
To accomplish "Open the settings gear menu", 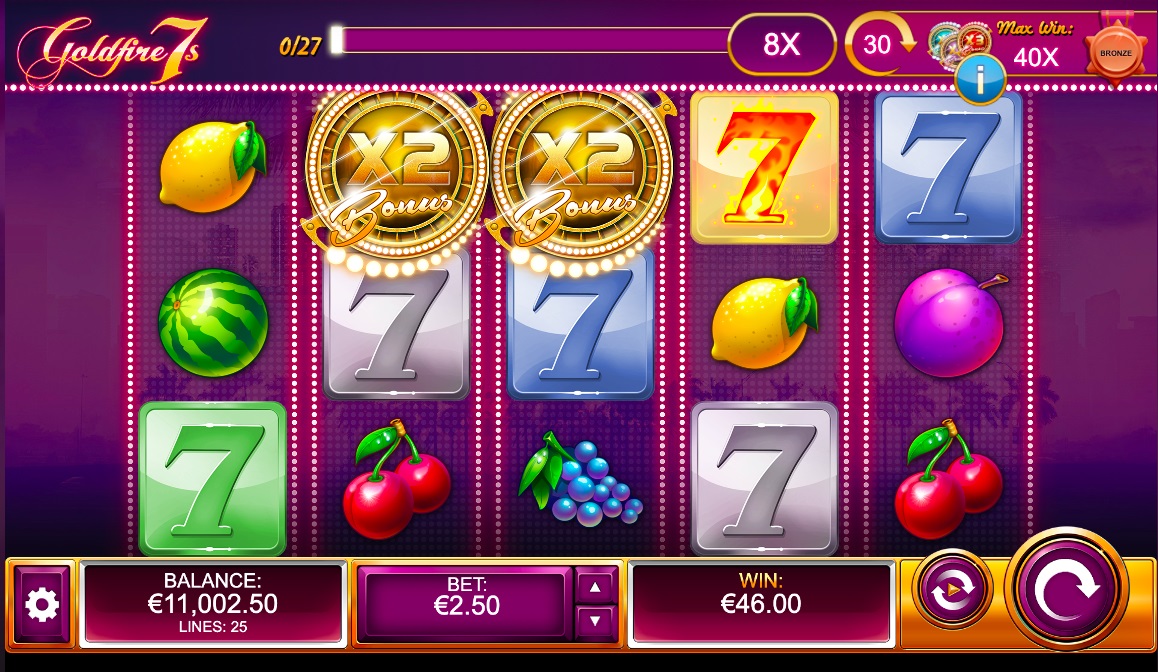I will (x=41, y=605).
